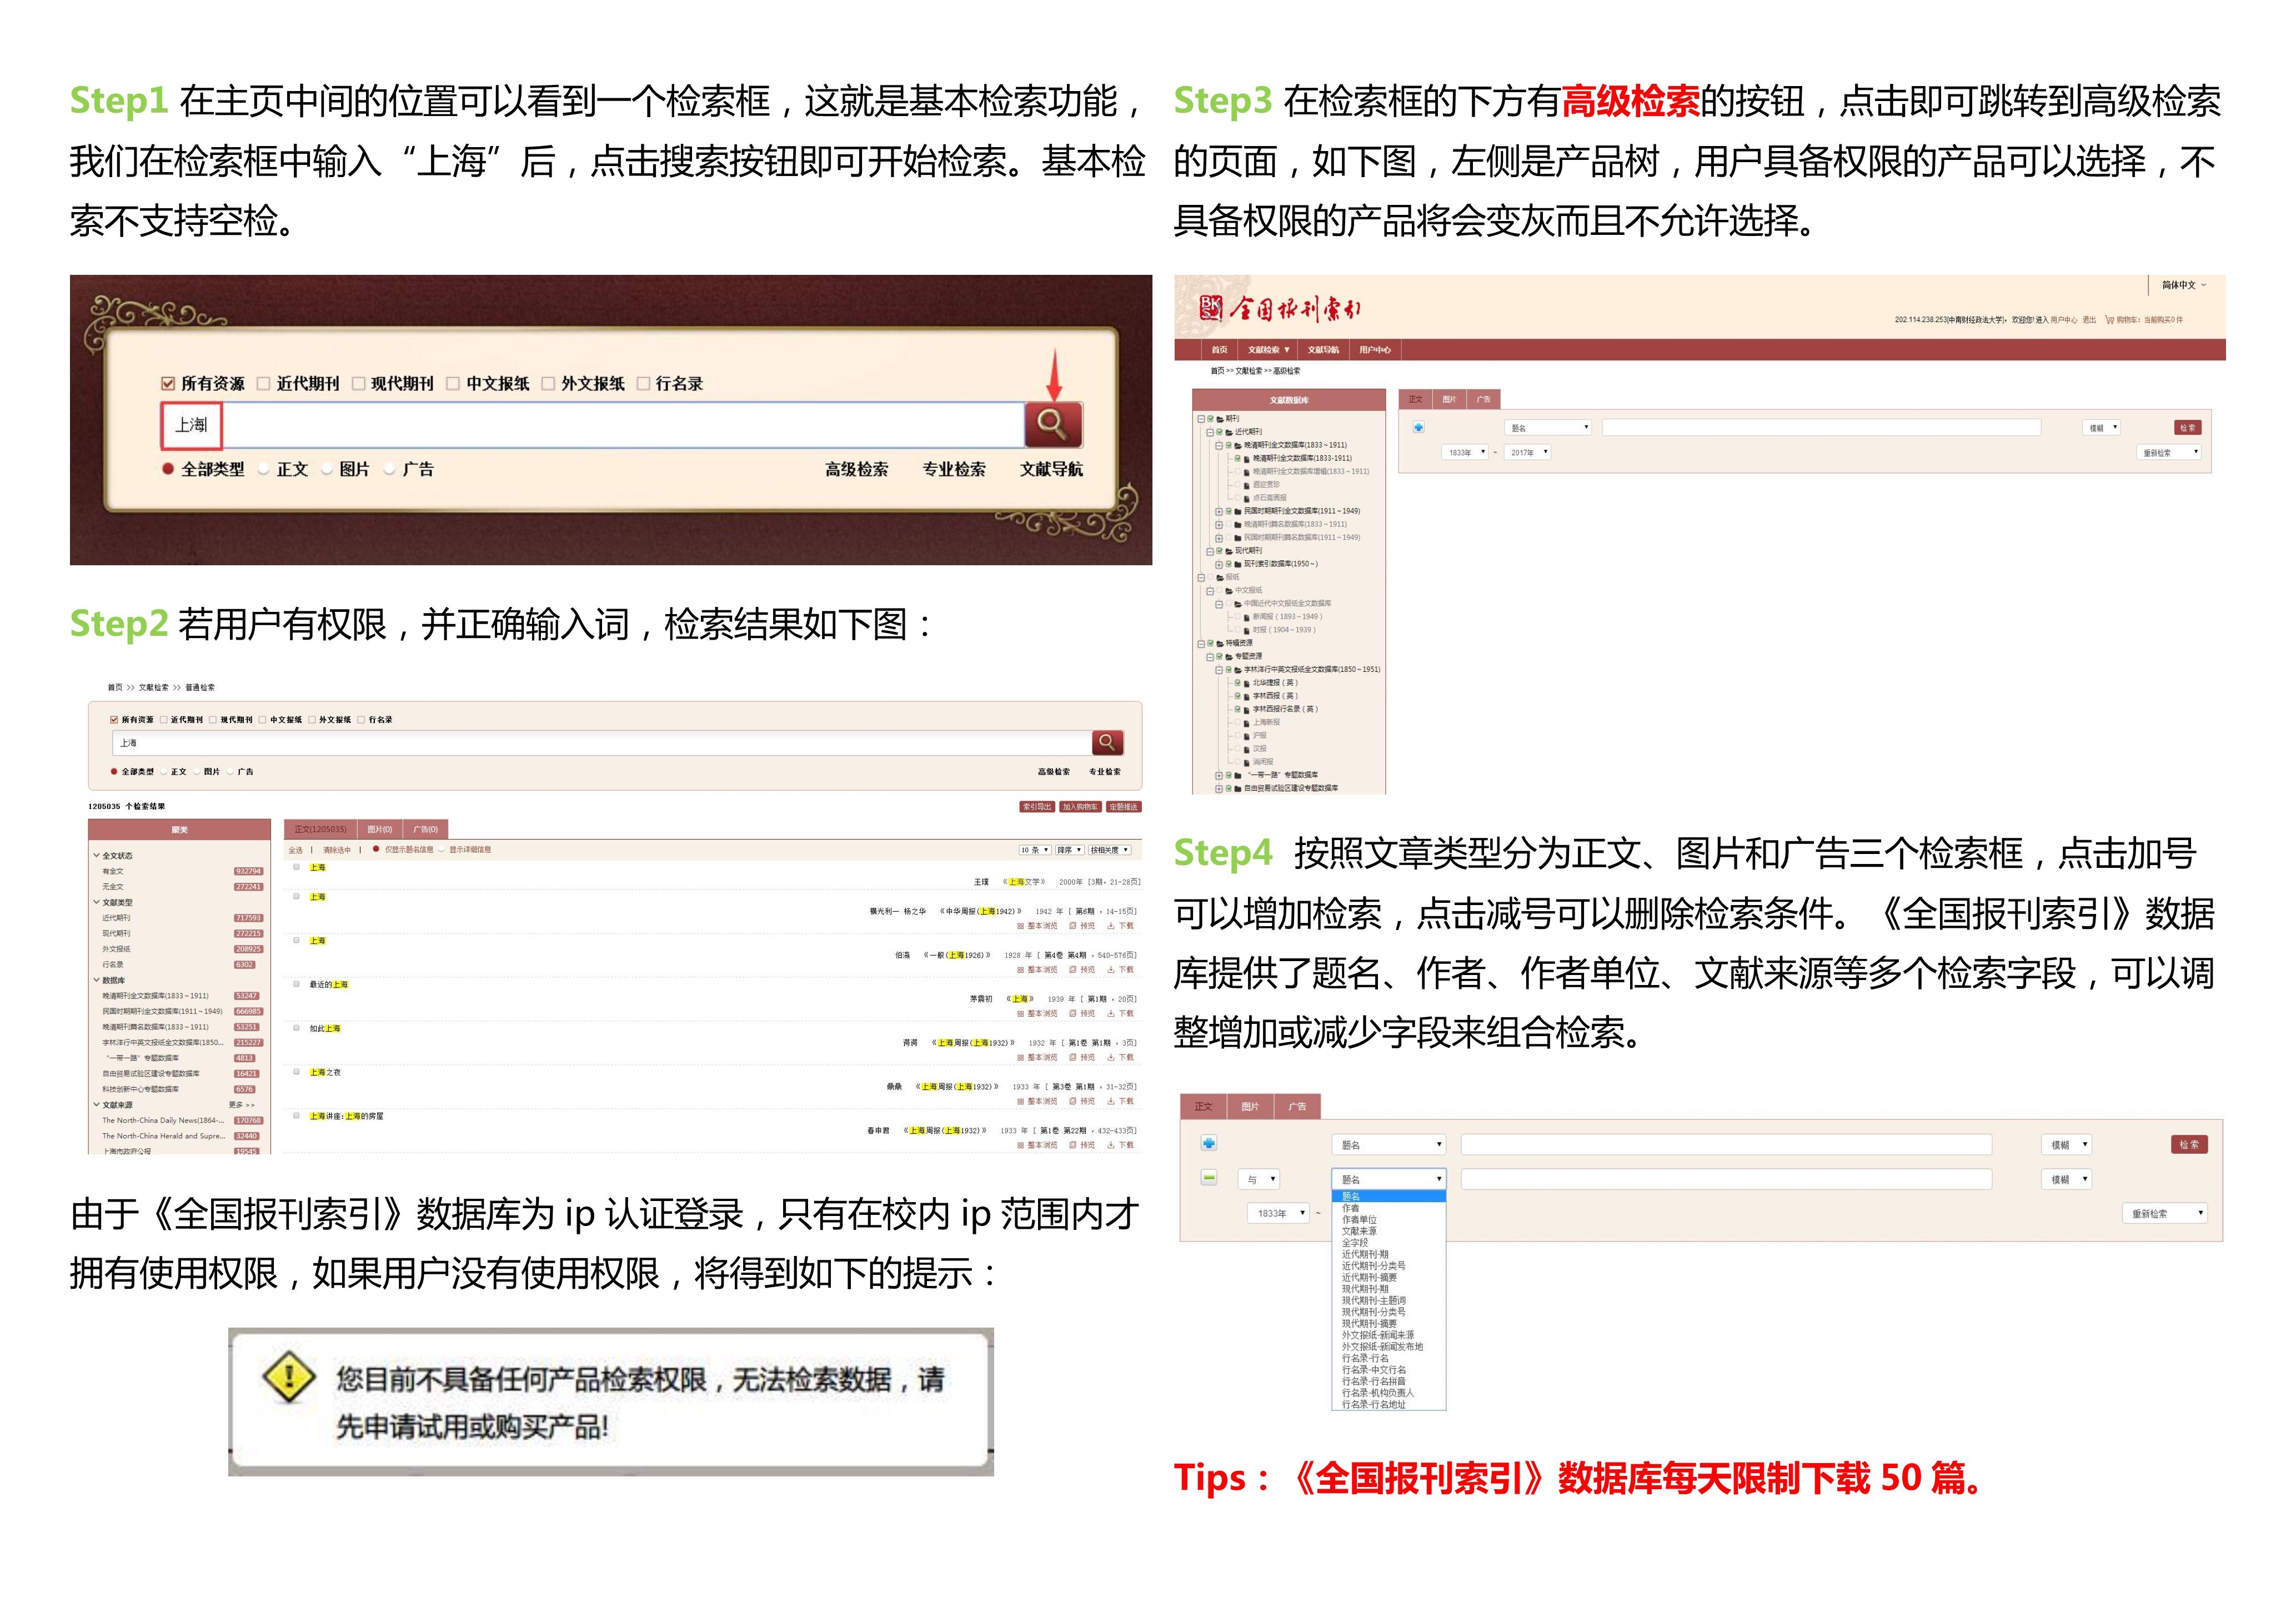Screen dimensions: 2296x1623
Task: Collapse the 文献类型 facet group
Action: pos(97,902)
